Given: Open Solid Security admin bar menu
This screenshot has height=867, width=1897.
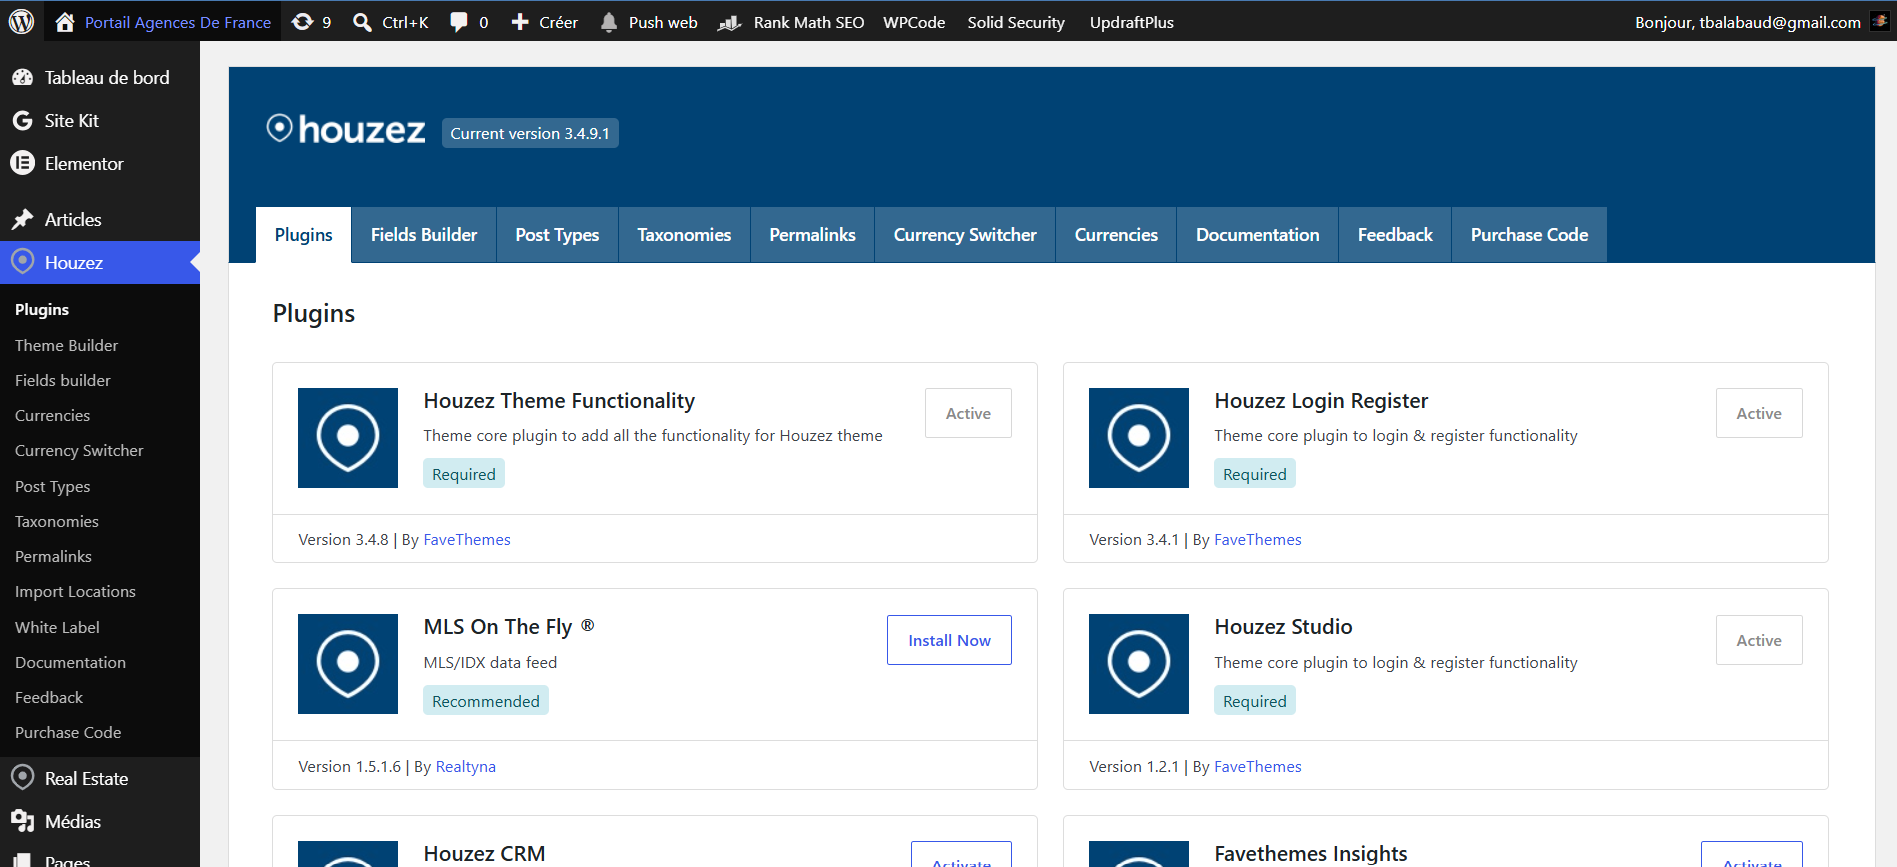Looking at the screenshot, I should (x=1016, y=22).
